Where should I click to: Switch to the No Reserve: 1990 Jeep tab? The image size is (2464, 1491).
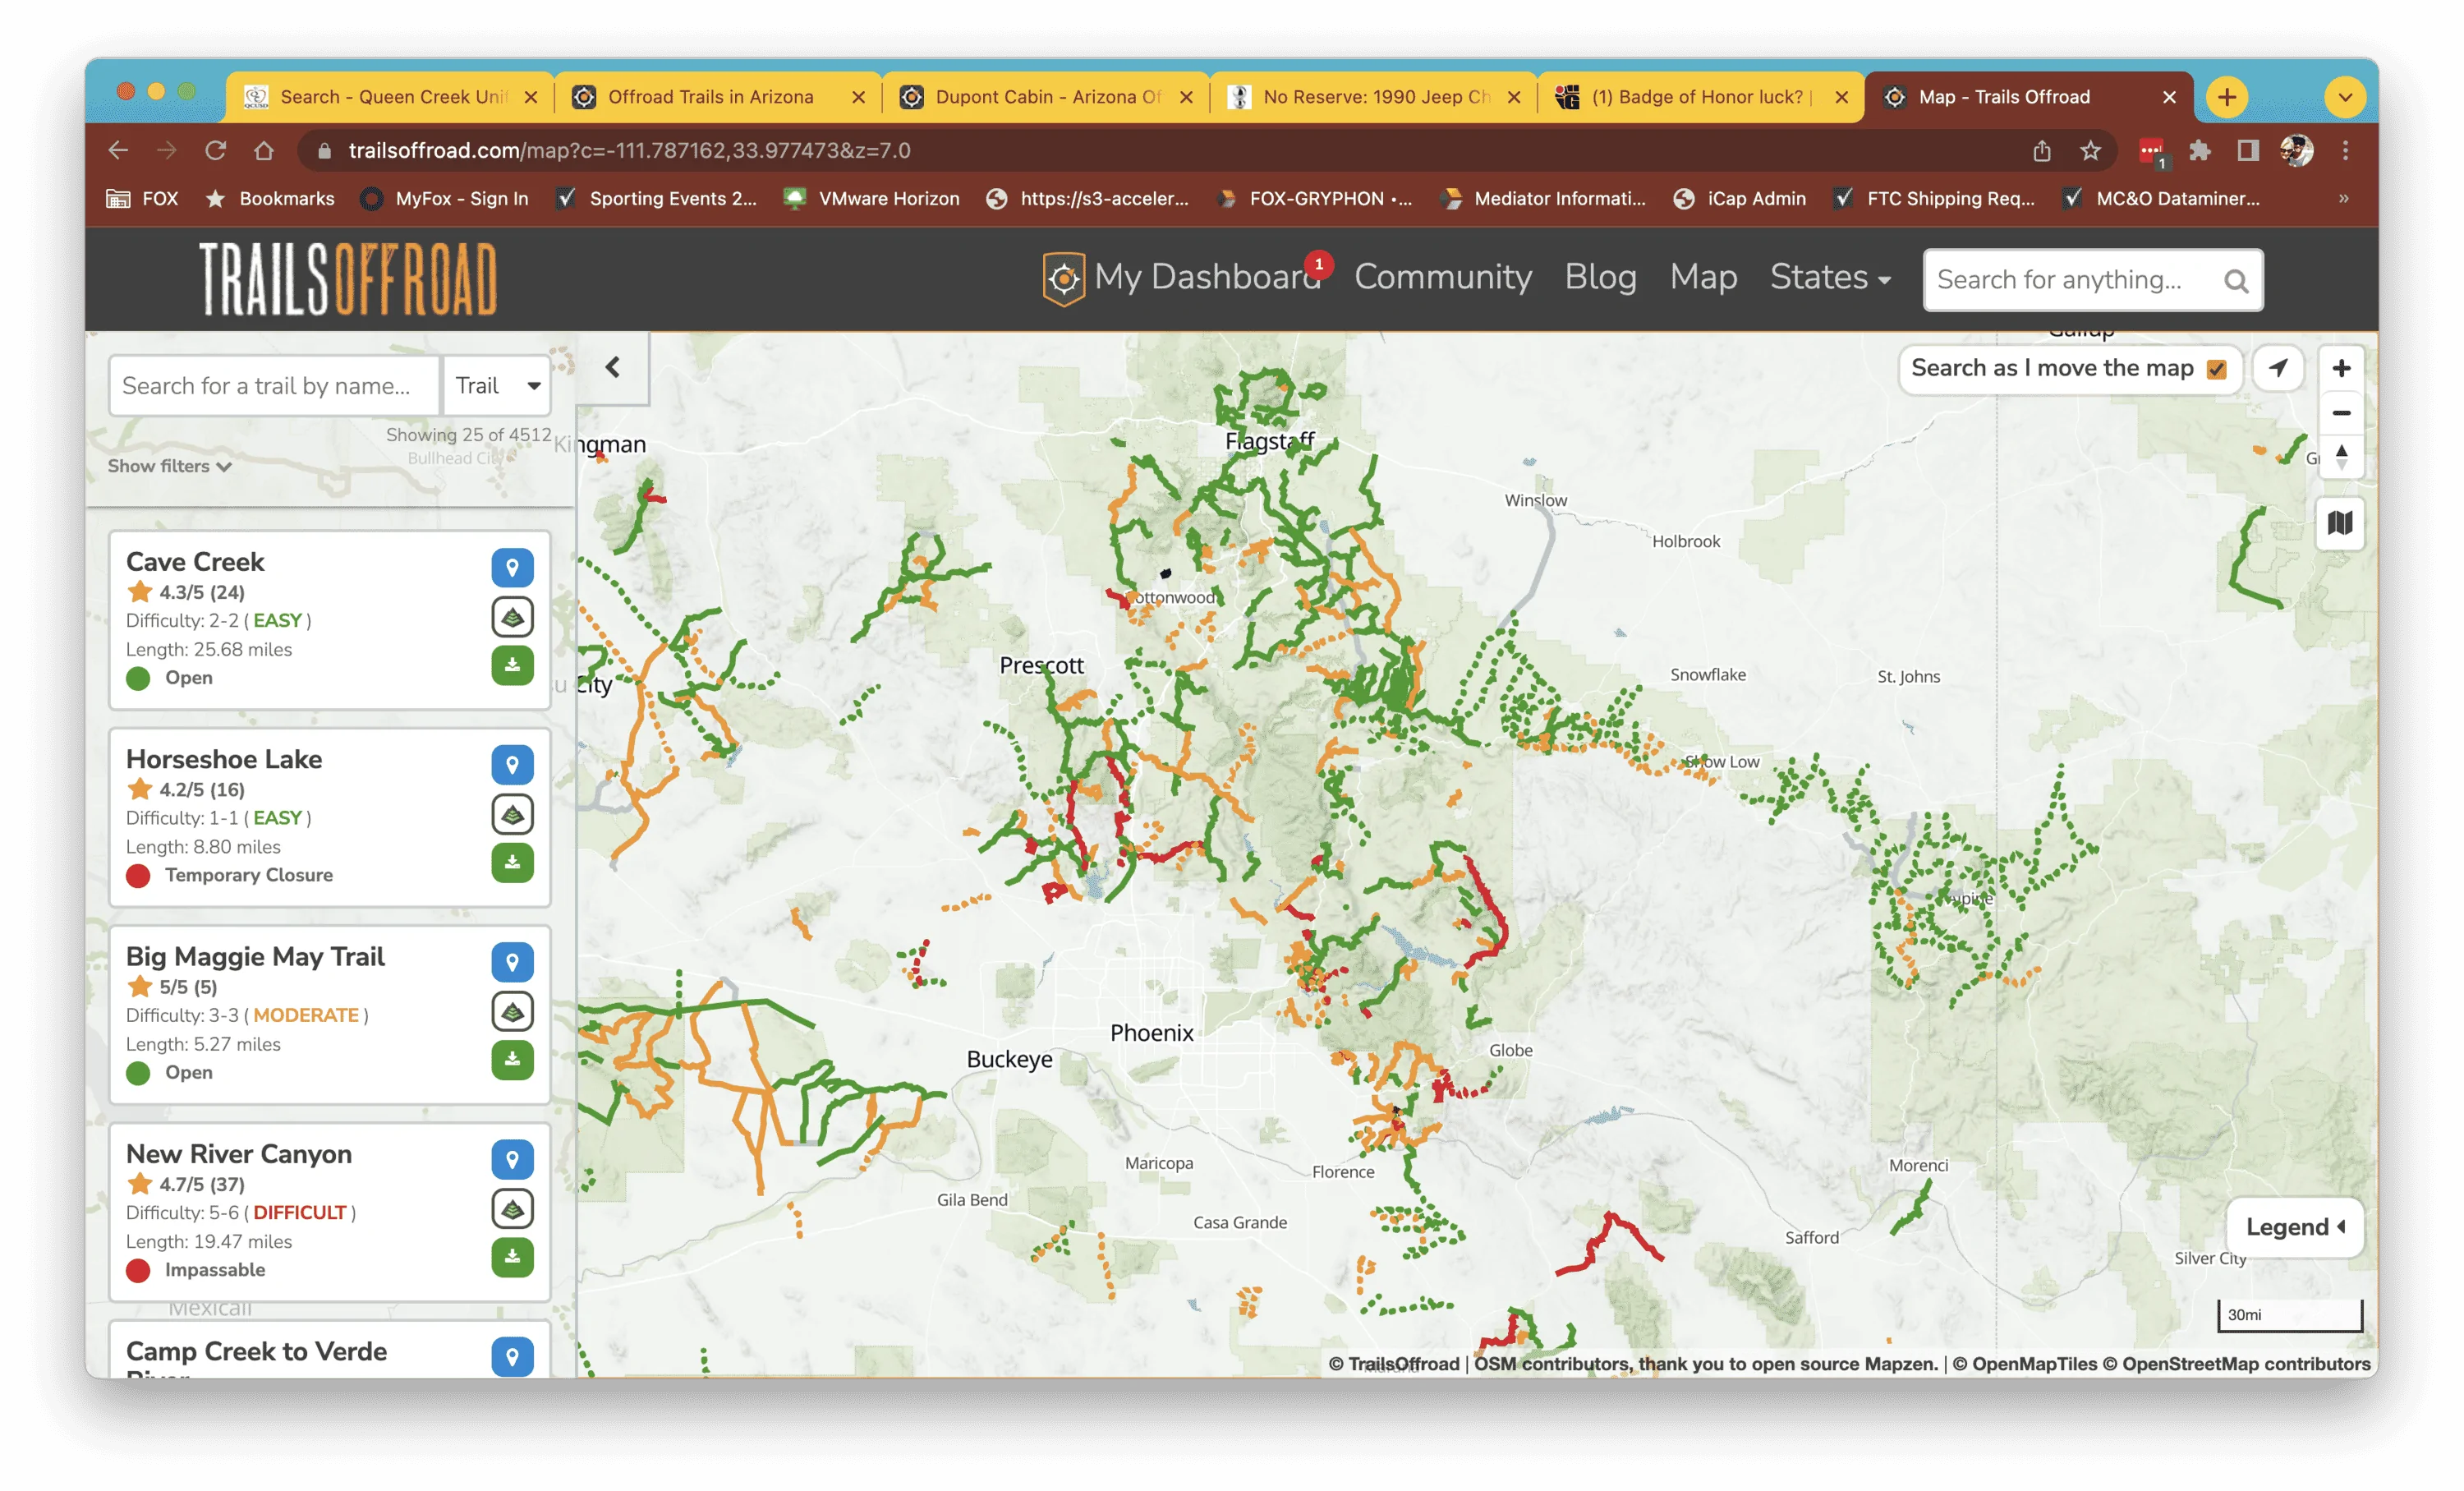pyautogui.click(x=1374, y=97)
